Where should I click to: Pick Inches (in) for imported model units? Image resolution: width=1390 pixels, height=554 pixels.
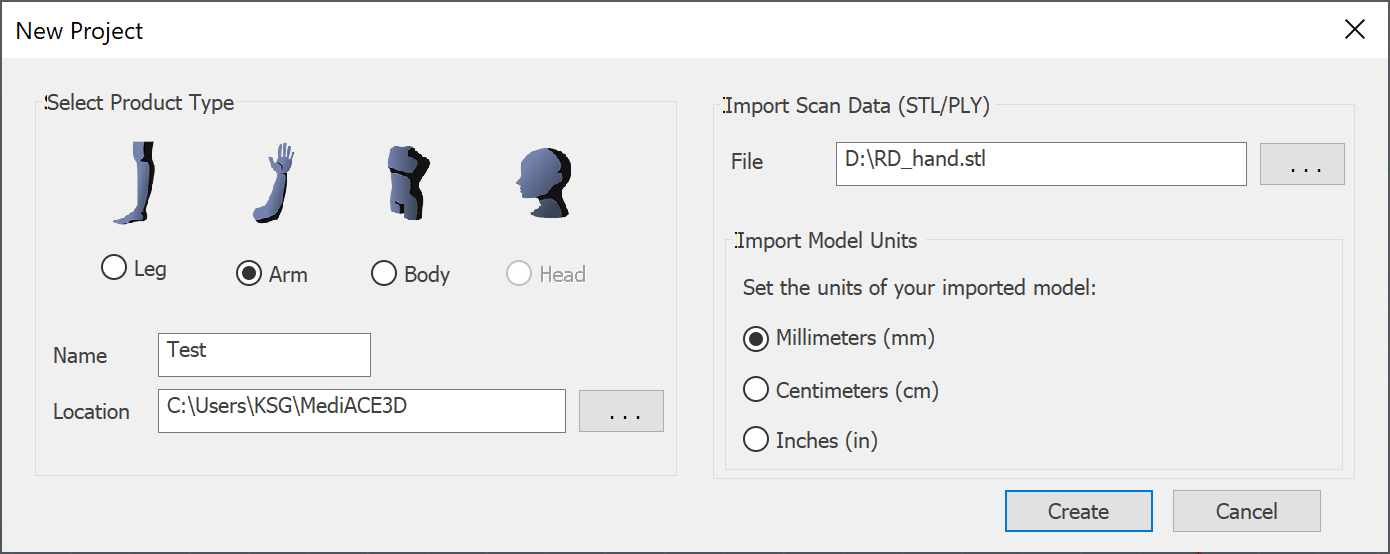click(810, 440)
